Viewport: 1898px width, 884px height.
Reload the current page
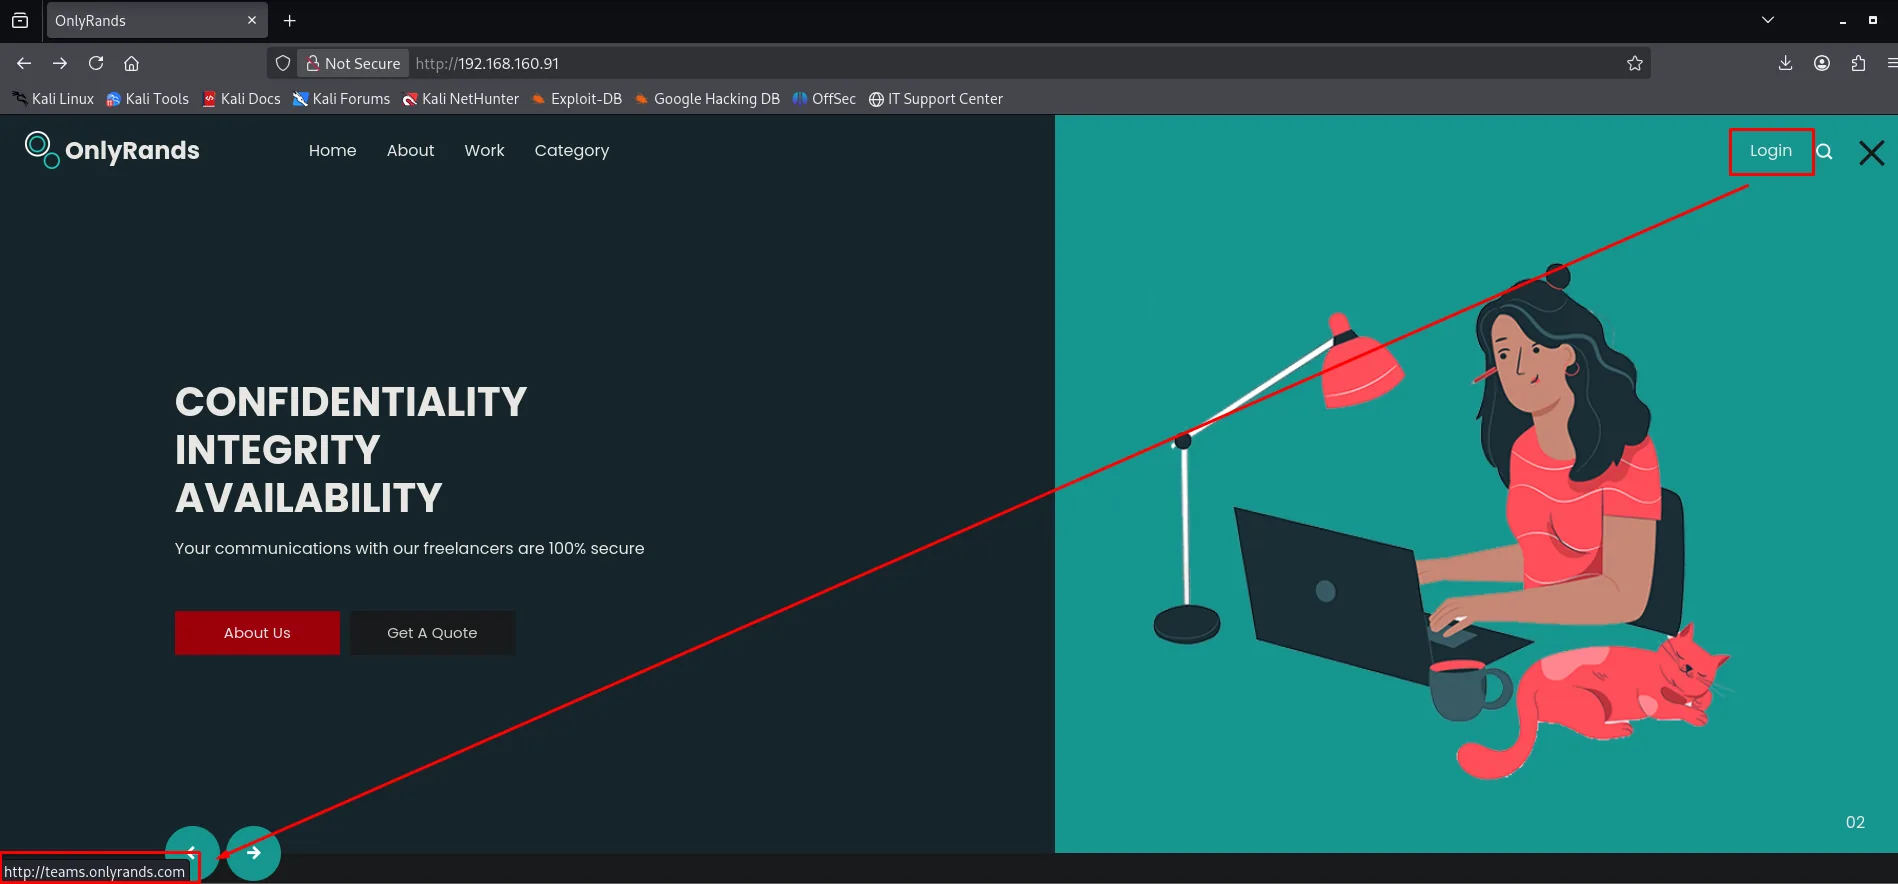pos(96,63)
